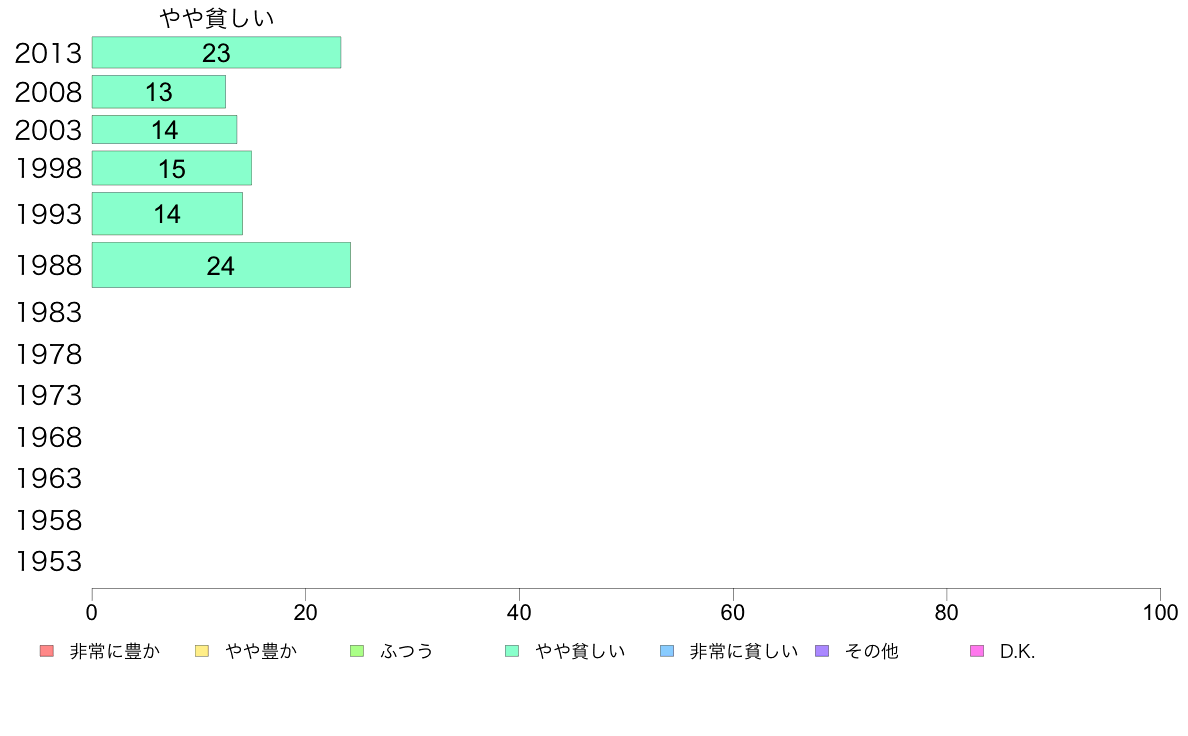The width and height of the screenshot is (1188, 736).
Task: Select the 2008 bar showing 13
Action: [159, 92]
